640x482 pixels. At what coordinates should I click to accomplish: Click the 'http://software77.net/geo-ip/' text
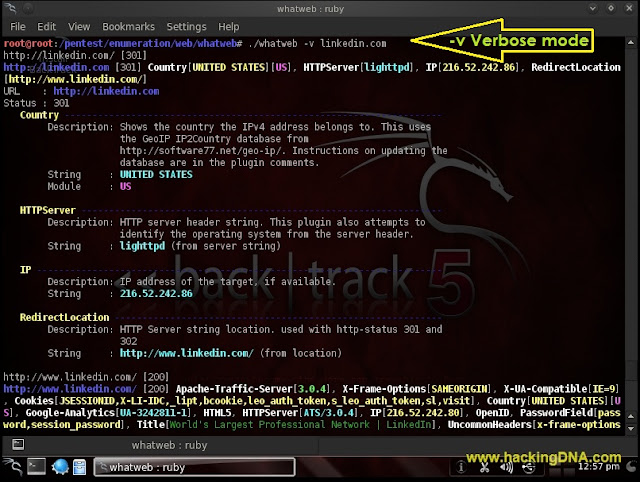(200, 151)
